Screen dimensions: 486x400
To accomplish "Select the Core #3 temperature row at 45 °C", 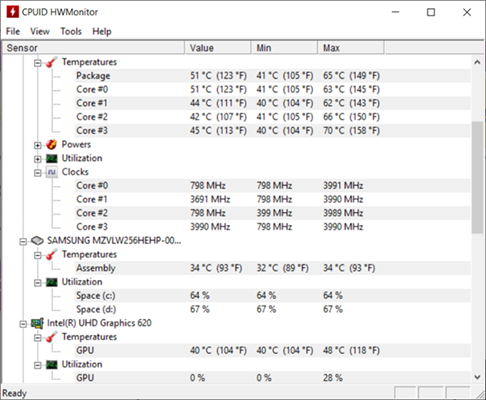I will 272,130.
